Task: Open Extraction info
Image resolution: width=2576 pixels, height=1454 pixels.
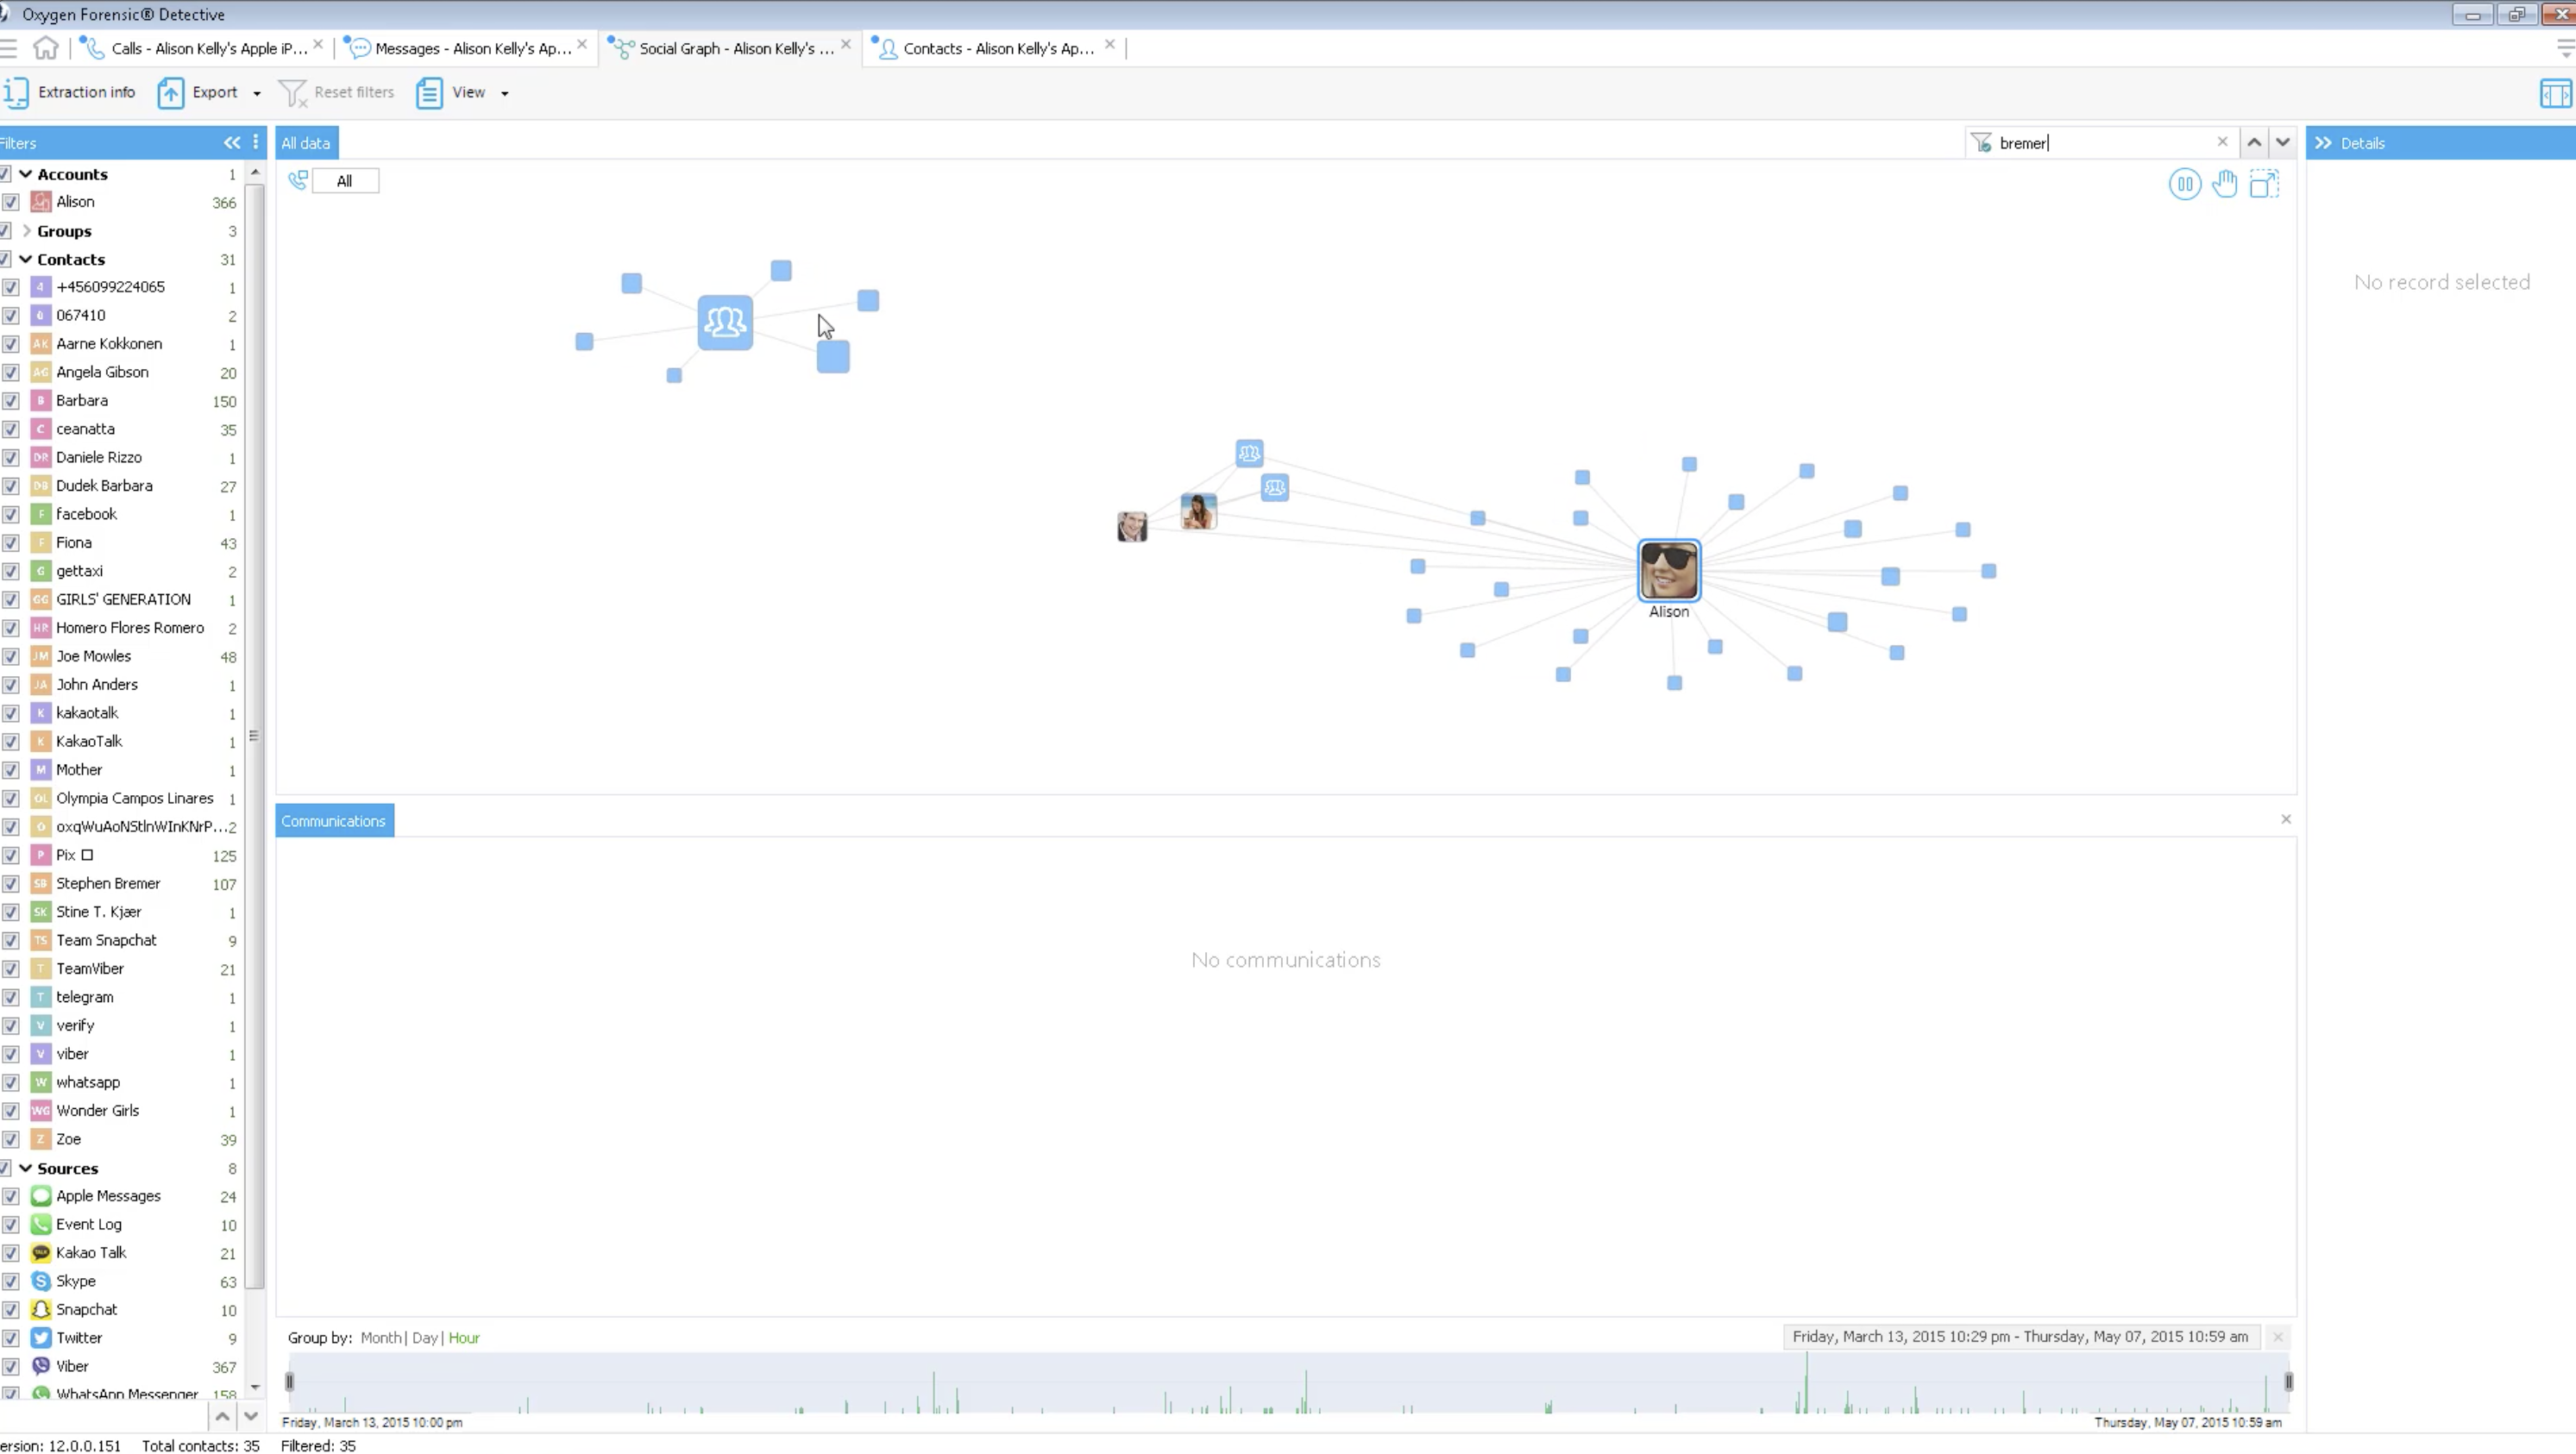Action: point(70,92)
